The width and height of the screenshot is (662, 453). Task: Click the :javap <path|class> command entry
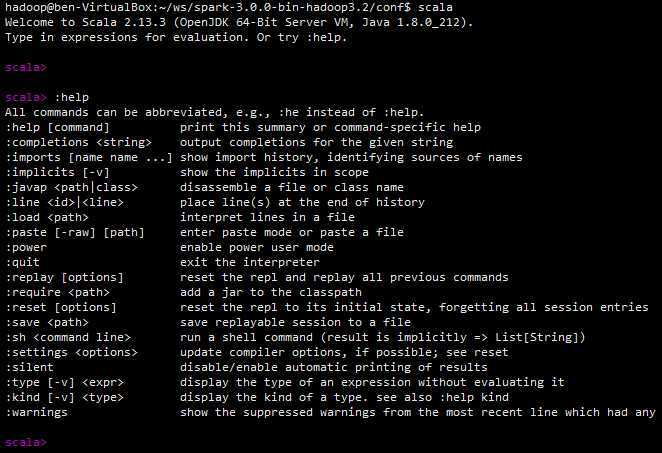(x=71, y=187)
